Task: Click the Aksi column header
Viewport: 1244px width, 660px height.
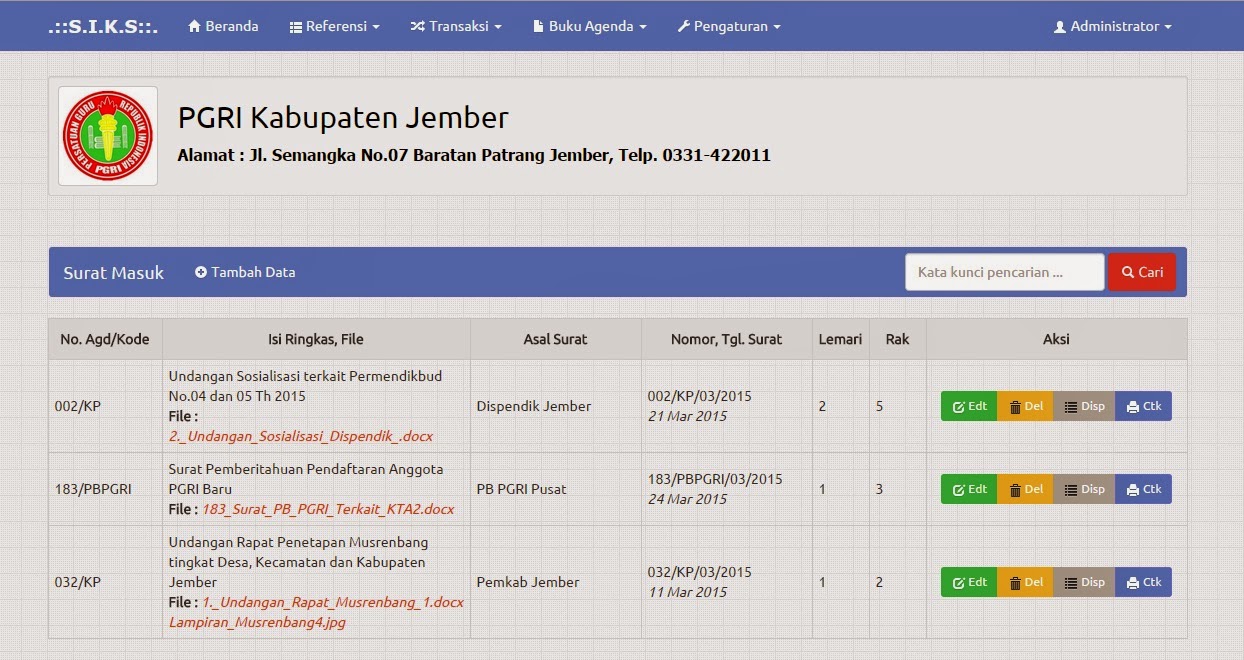Action: coord(1056,339)
